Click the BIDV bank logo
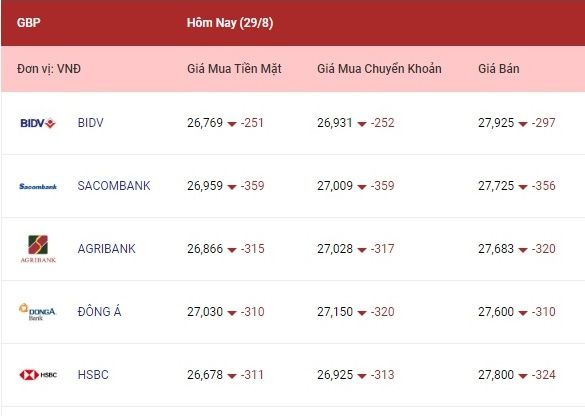The height and width of the screenshot is (416, 585). click(x=38, y=123)
